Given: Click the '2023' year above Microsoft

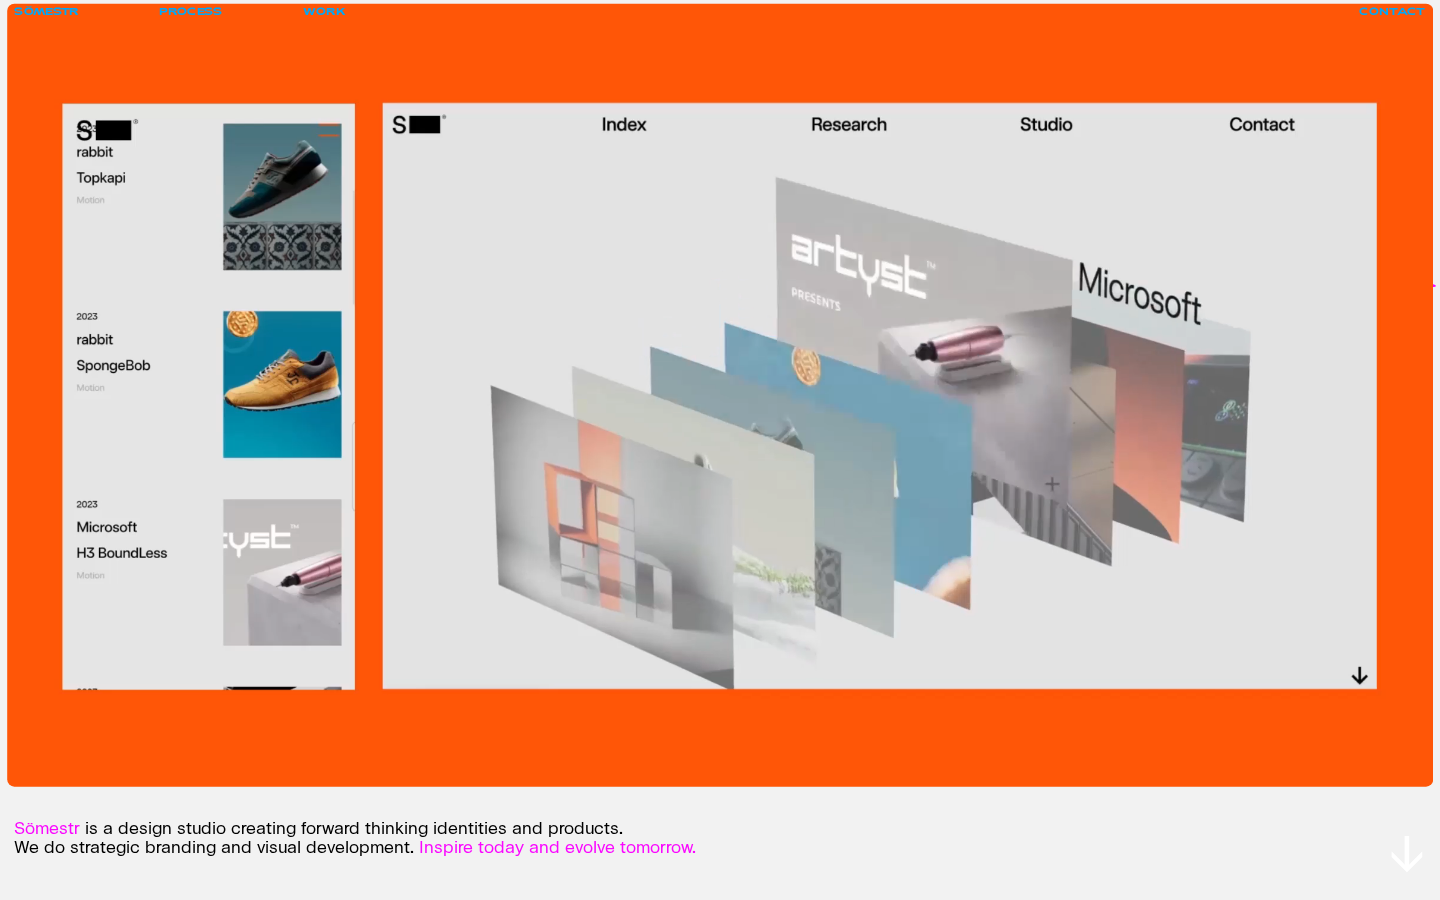Looking at the screenshot, I should (x=87, y=504).
